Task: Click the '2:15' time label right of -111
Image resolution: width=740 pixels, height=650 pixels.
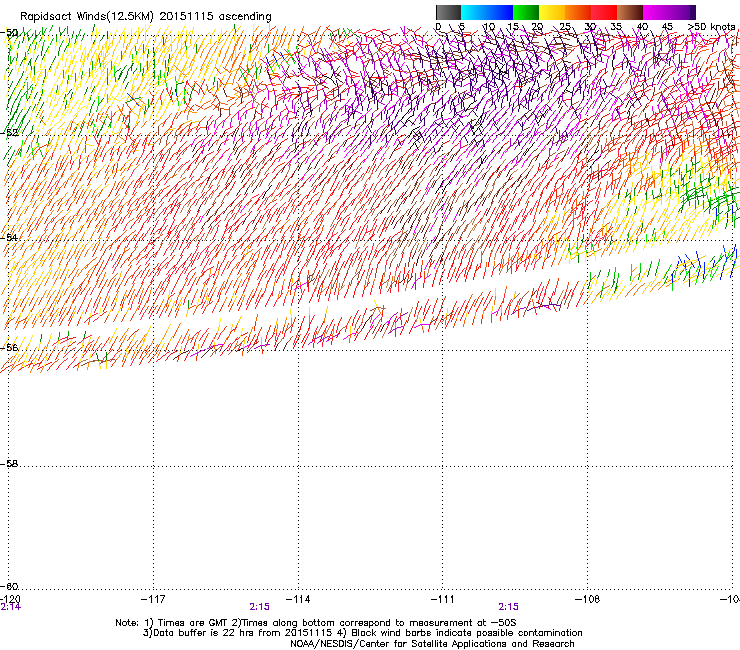Action: point(508,607)
